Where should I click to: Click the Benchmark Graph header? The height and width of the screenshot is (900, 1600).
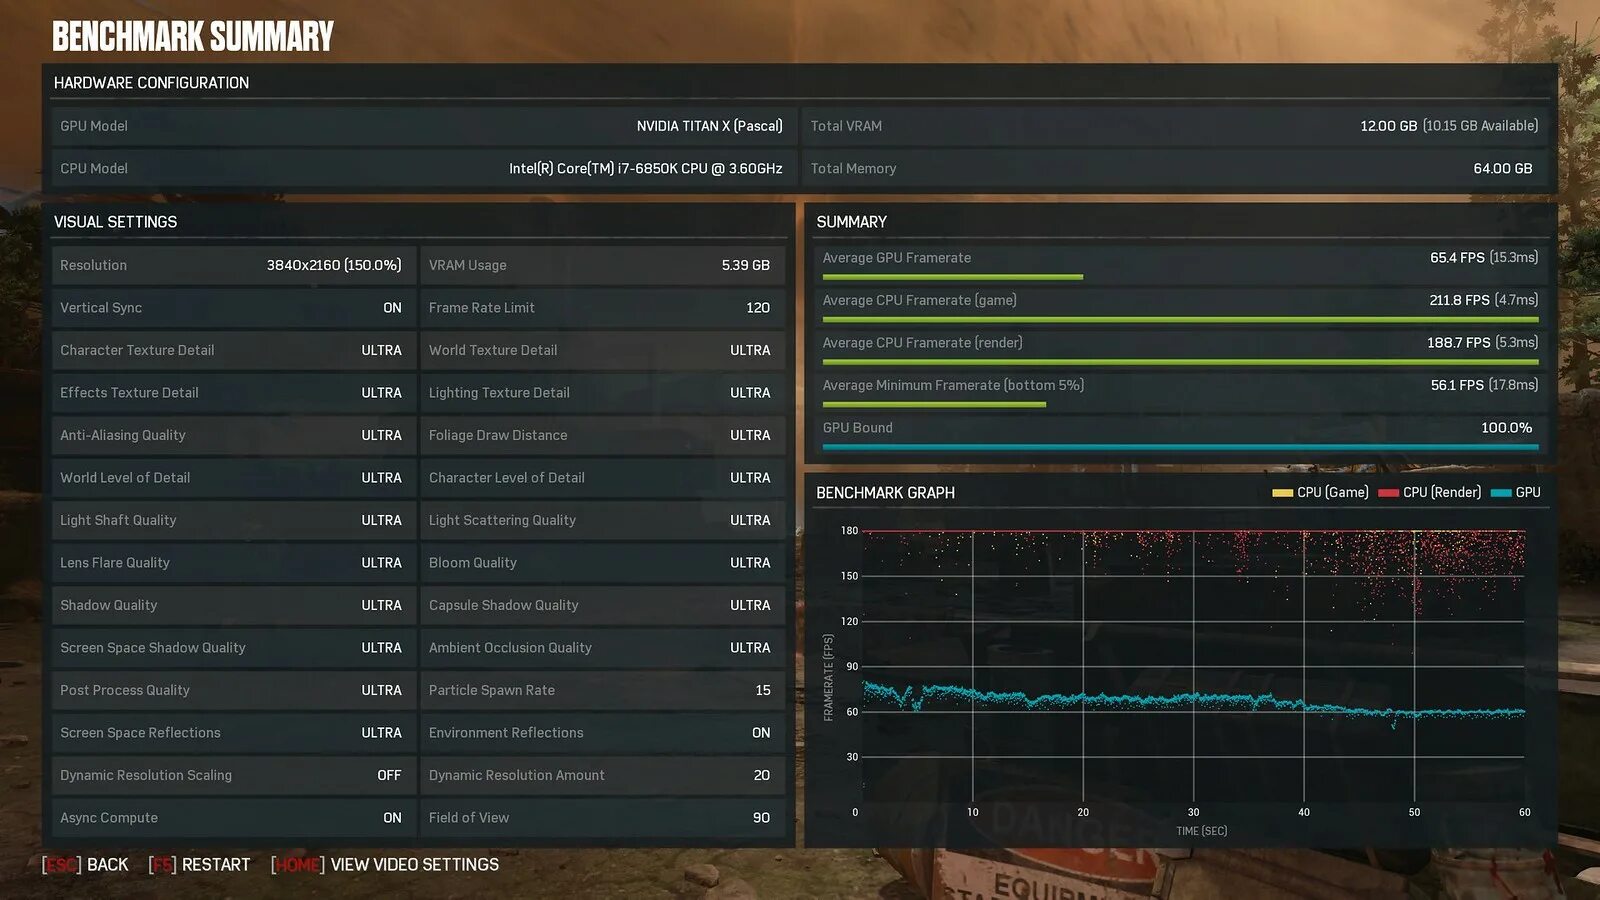tap(885, 493)
